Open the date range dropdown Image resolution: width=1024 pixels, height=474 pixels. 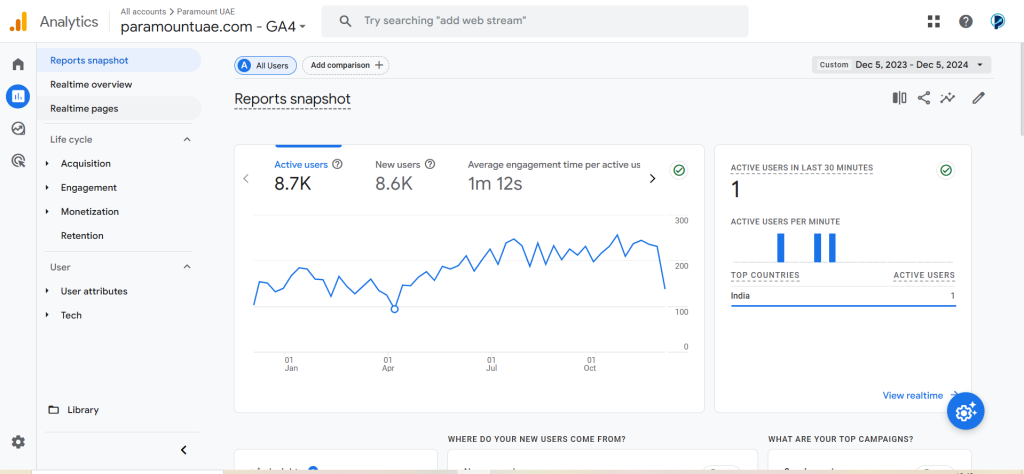901,65
